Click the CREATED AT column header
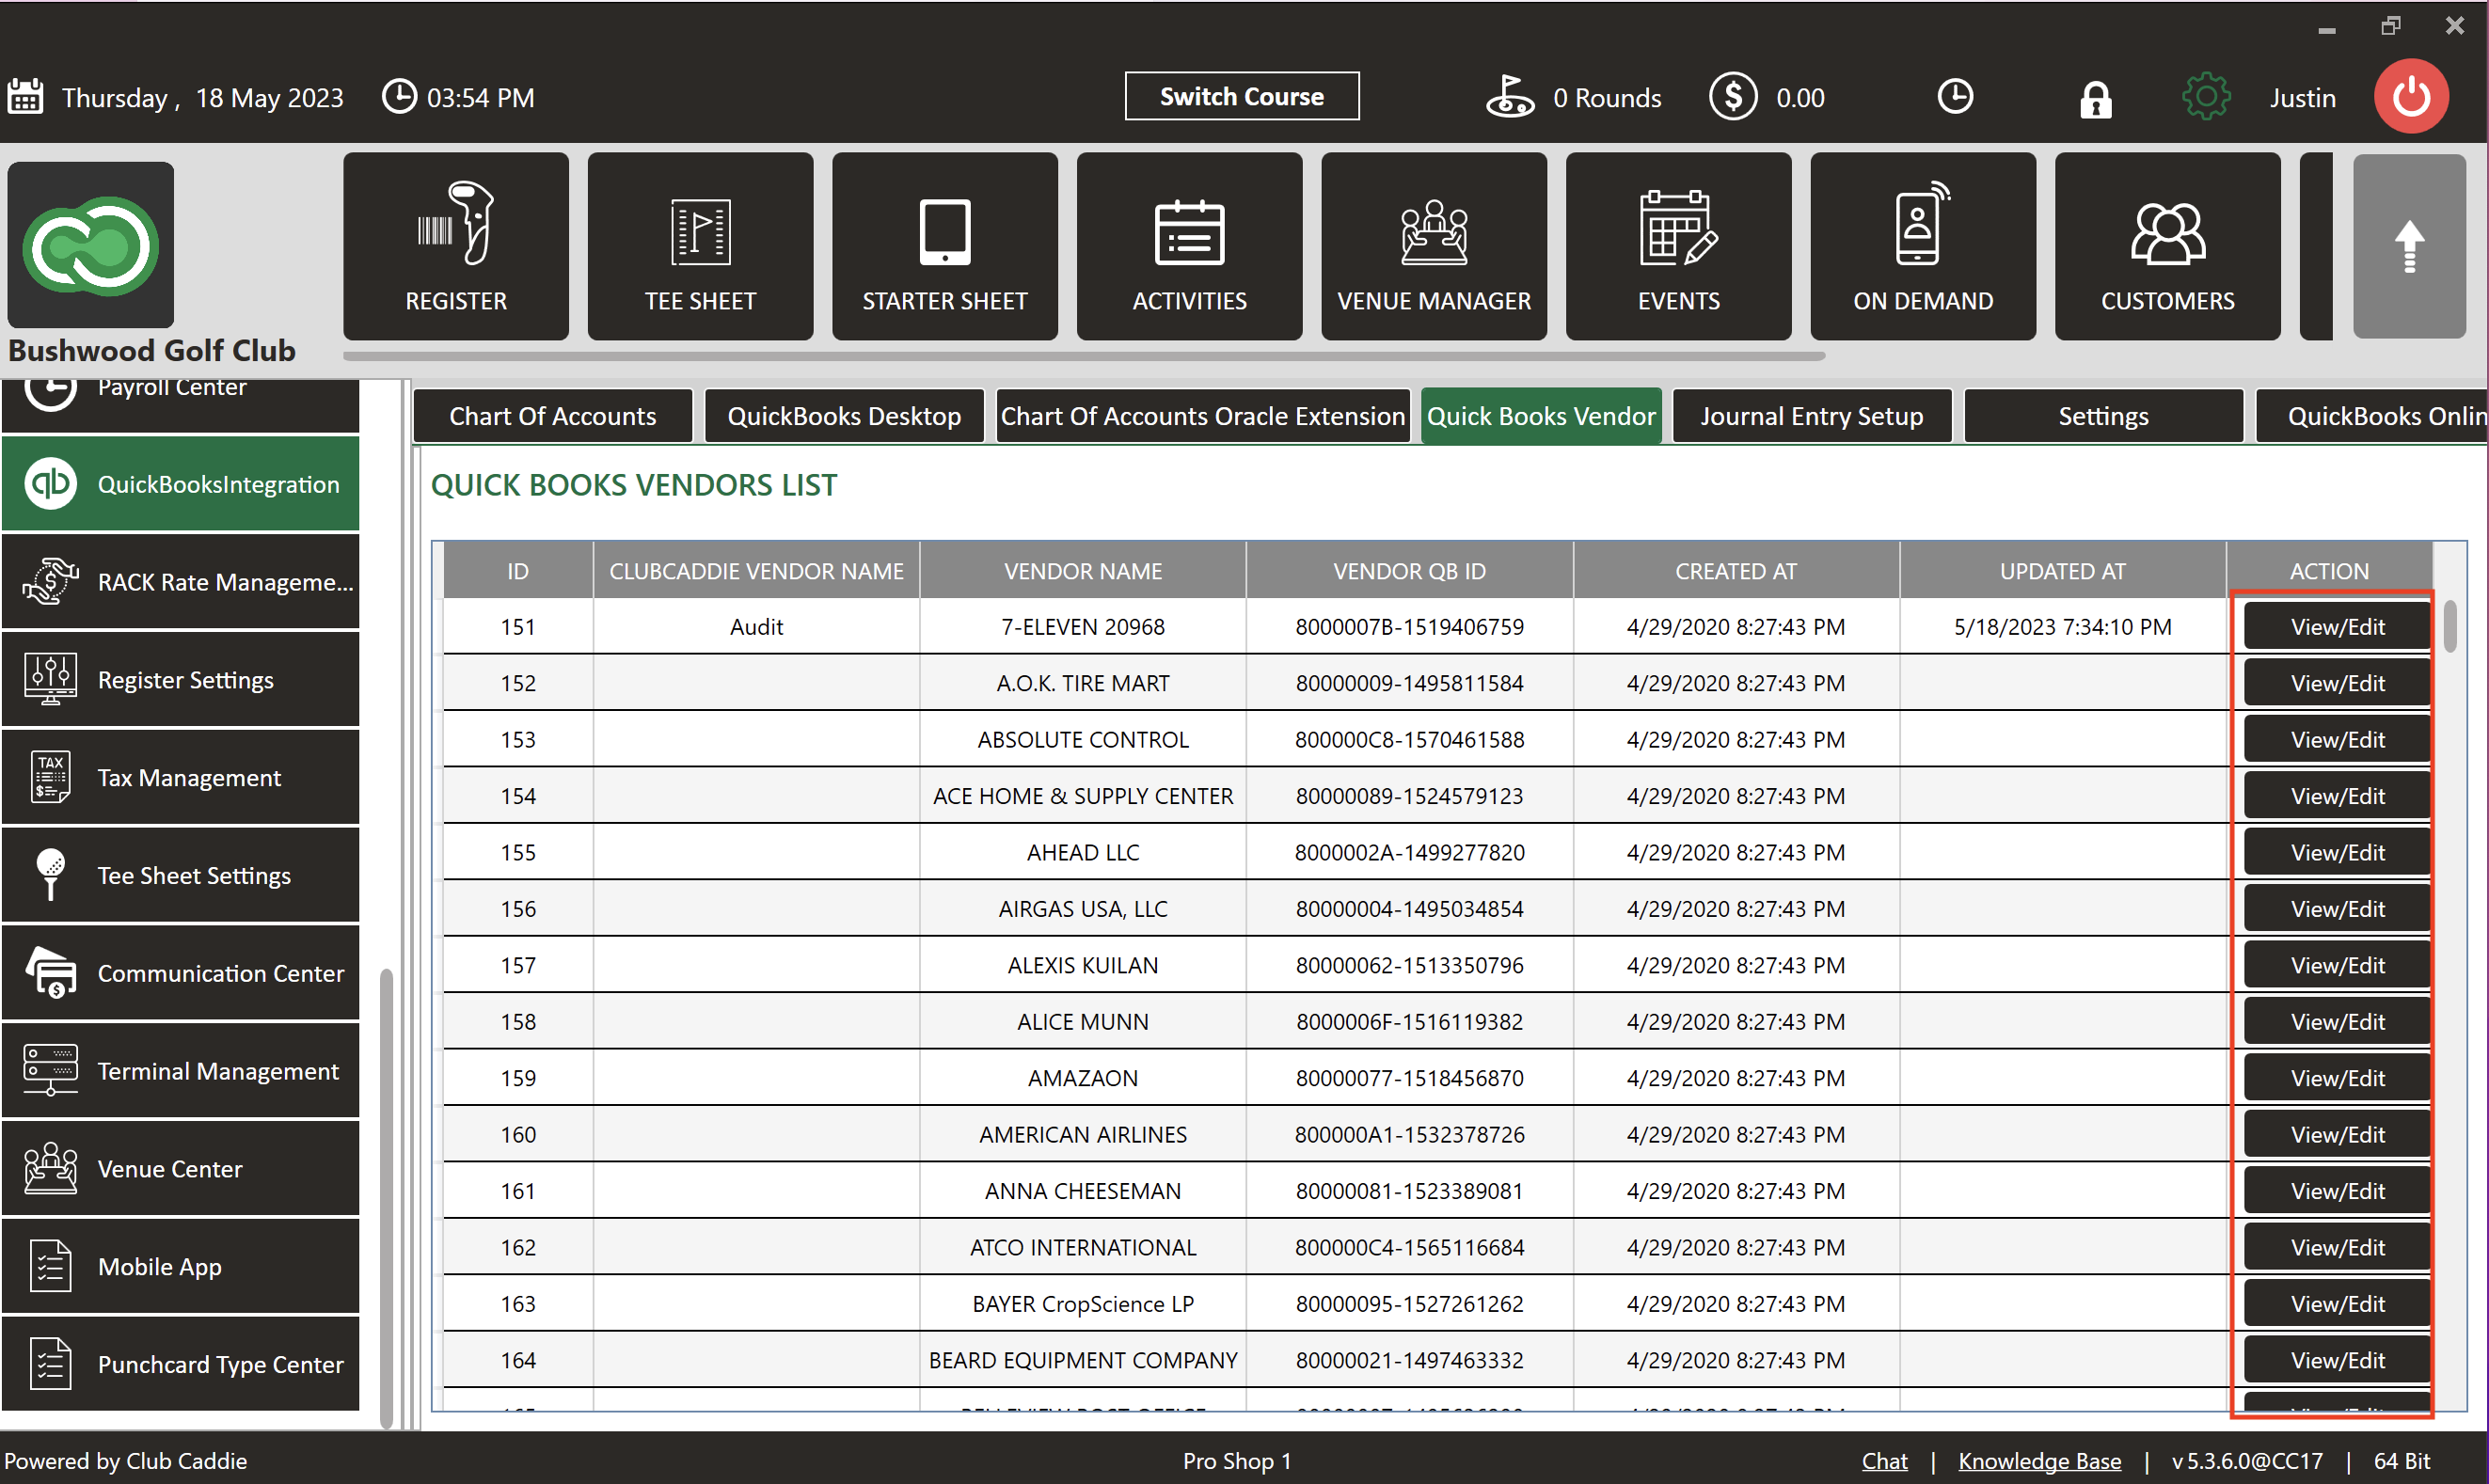 click(x=1736, y=571)
